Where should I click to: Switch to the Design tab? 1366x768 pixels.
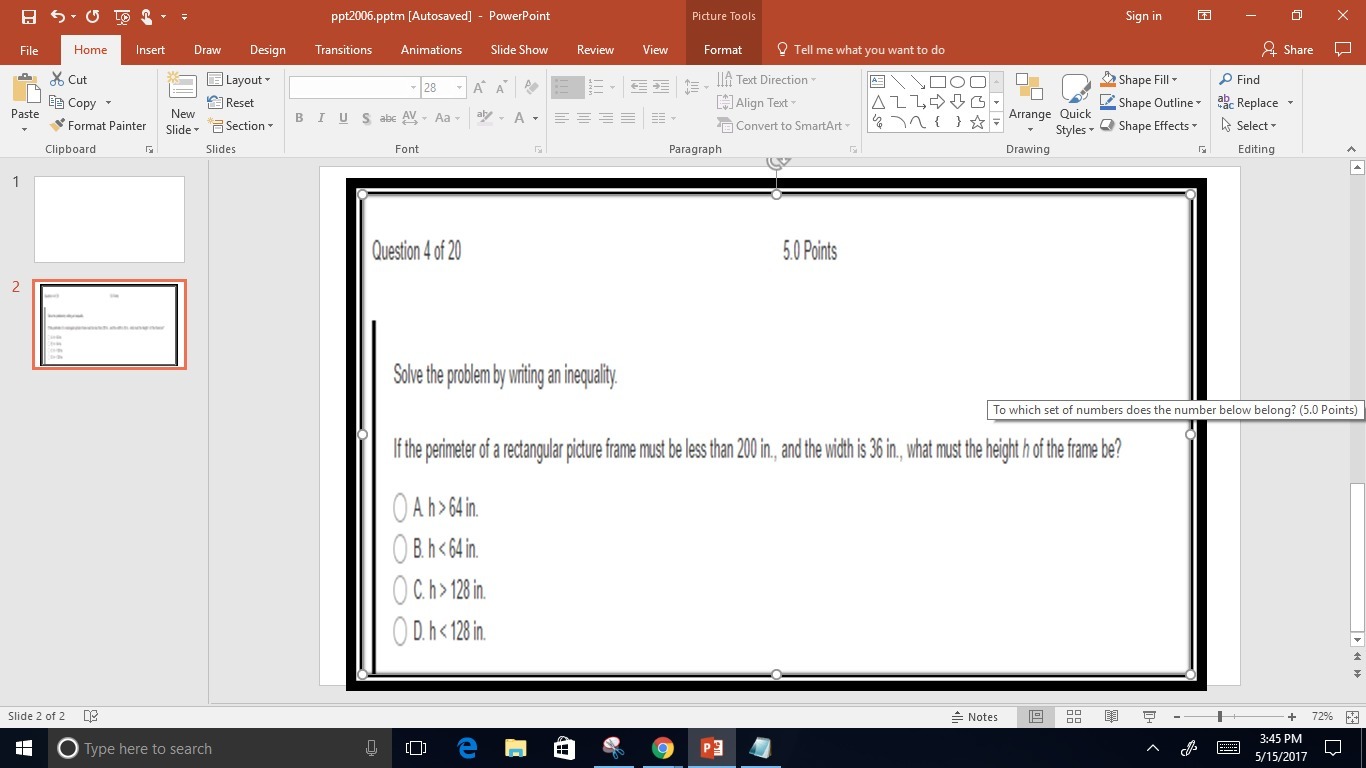pos(267,49)
